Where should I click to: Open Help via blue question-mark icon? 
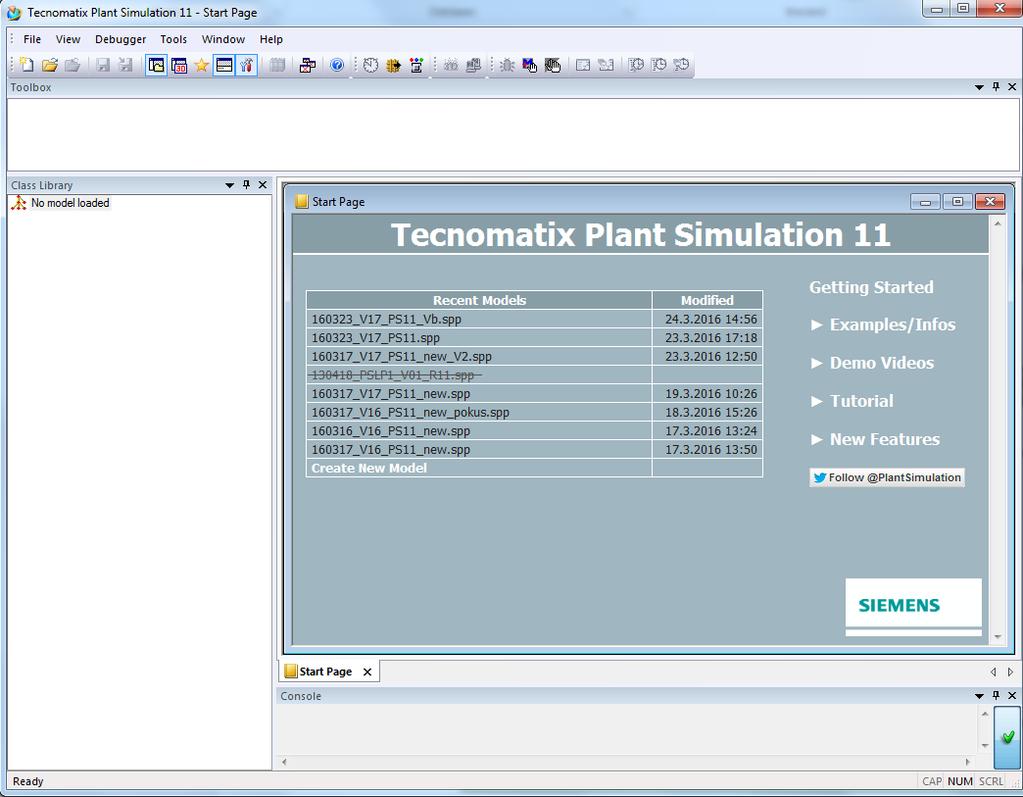coord(337,65)
